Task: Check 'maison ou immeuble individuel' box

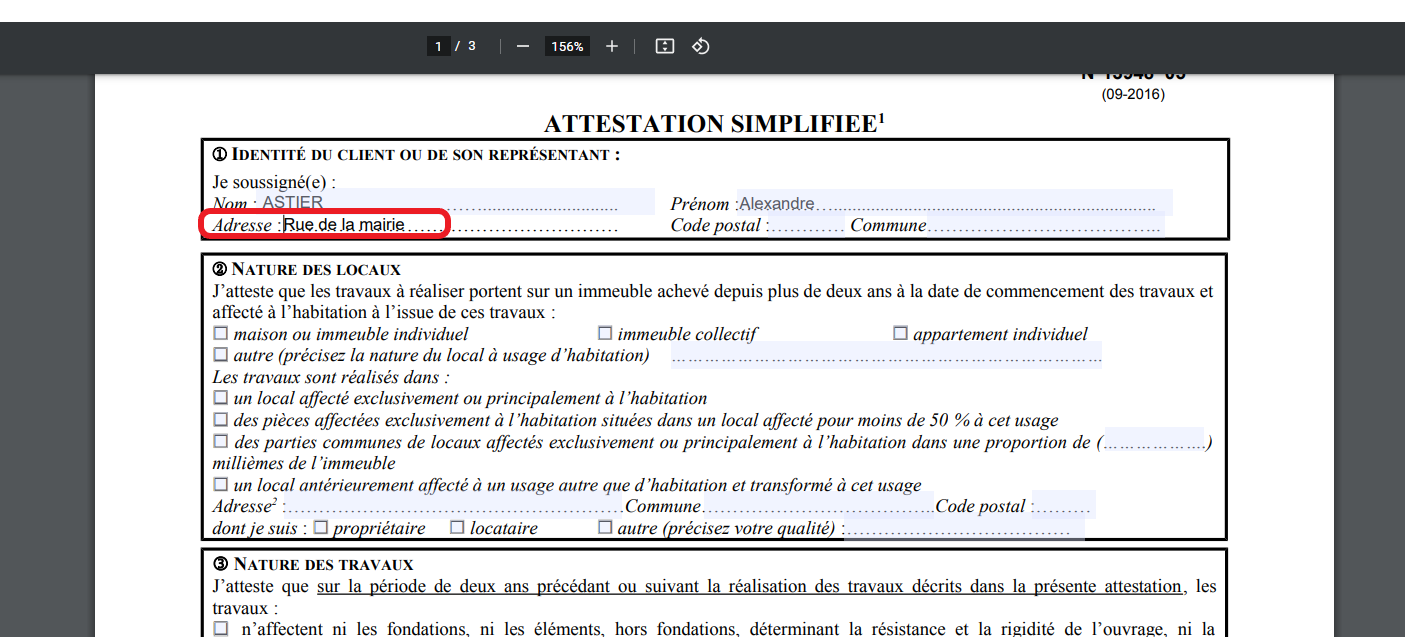Action: pyautogui.click(x=221, y=333)
